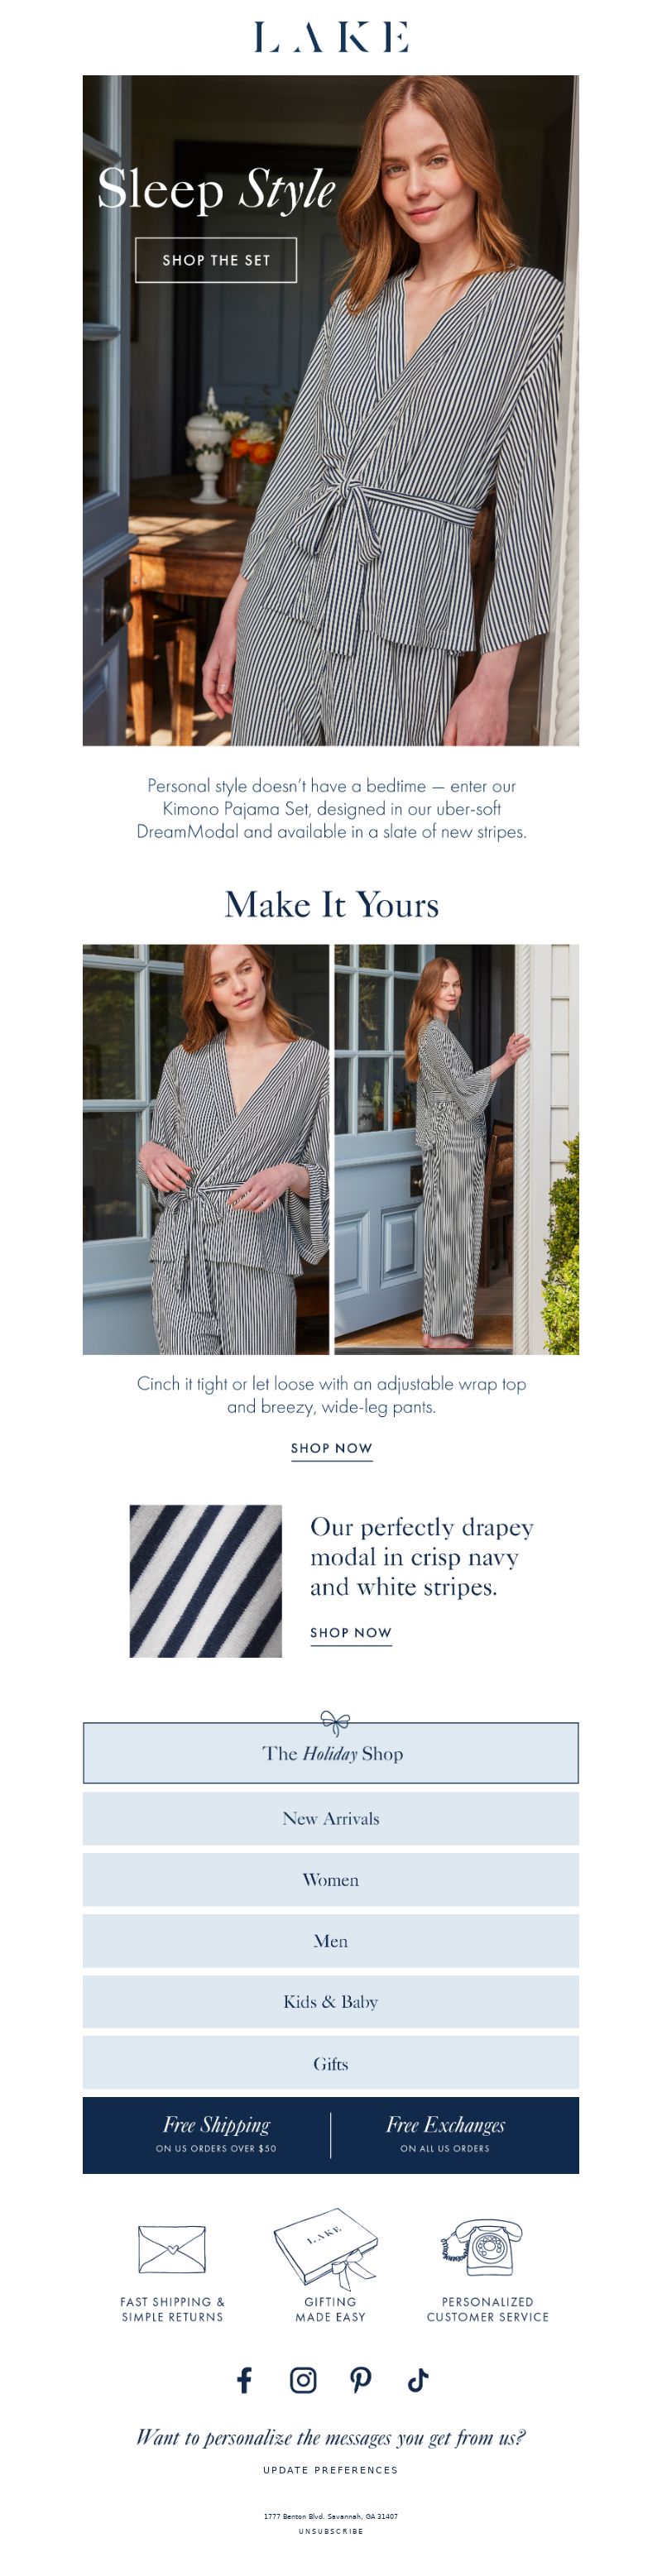Screen dimensions: 662x2576
Task: Select the New Arrivals menu item
Action: (331, 1818)
